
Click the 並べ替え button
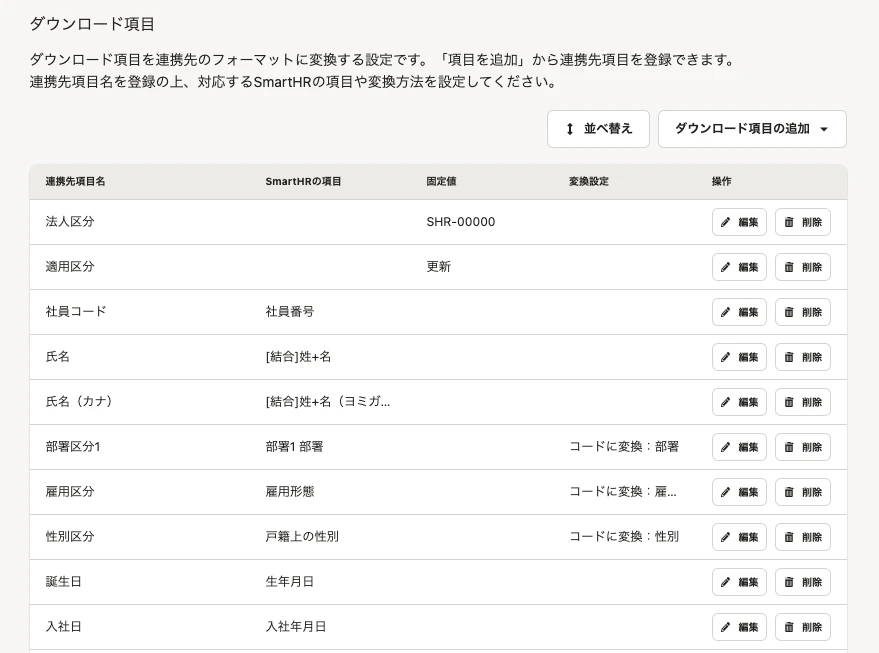pos(598,129)
